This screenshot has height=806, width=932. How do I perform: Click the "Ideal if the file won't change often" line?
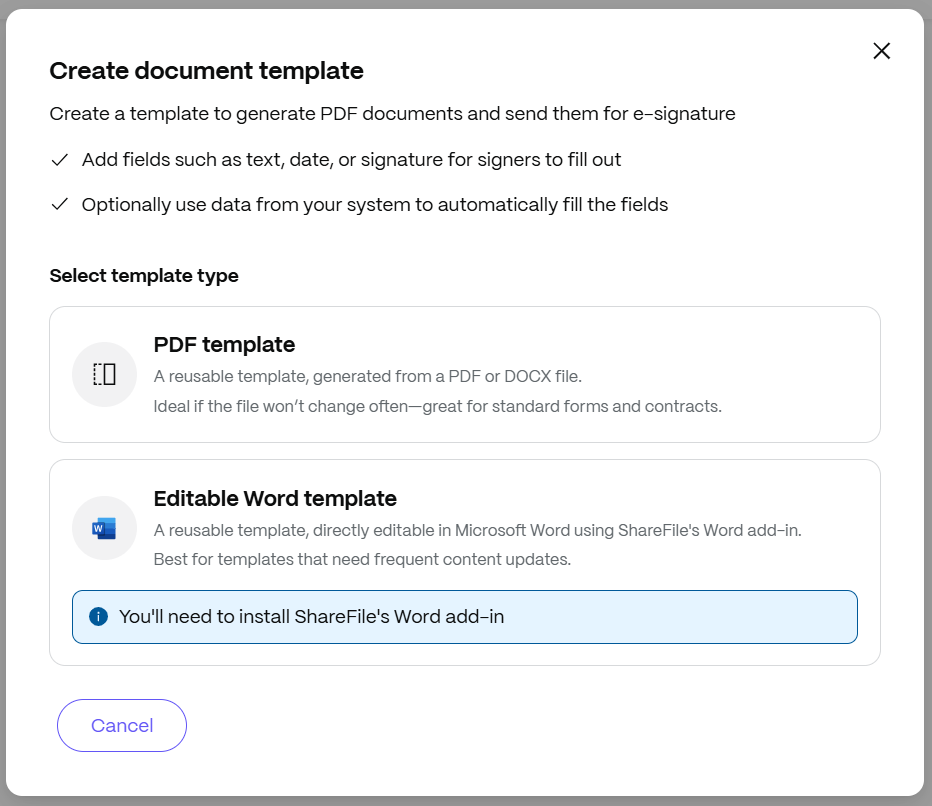tap(437, 407)
